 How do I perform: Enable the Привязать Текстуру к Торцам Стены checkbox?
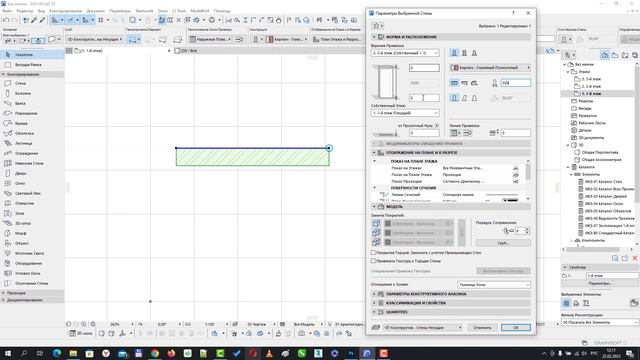coord(373,261)
